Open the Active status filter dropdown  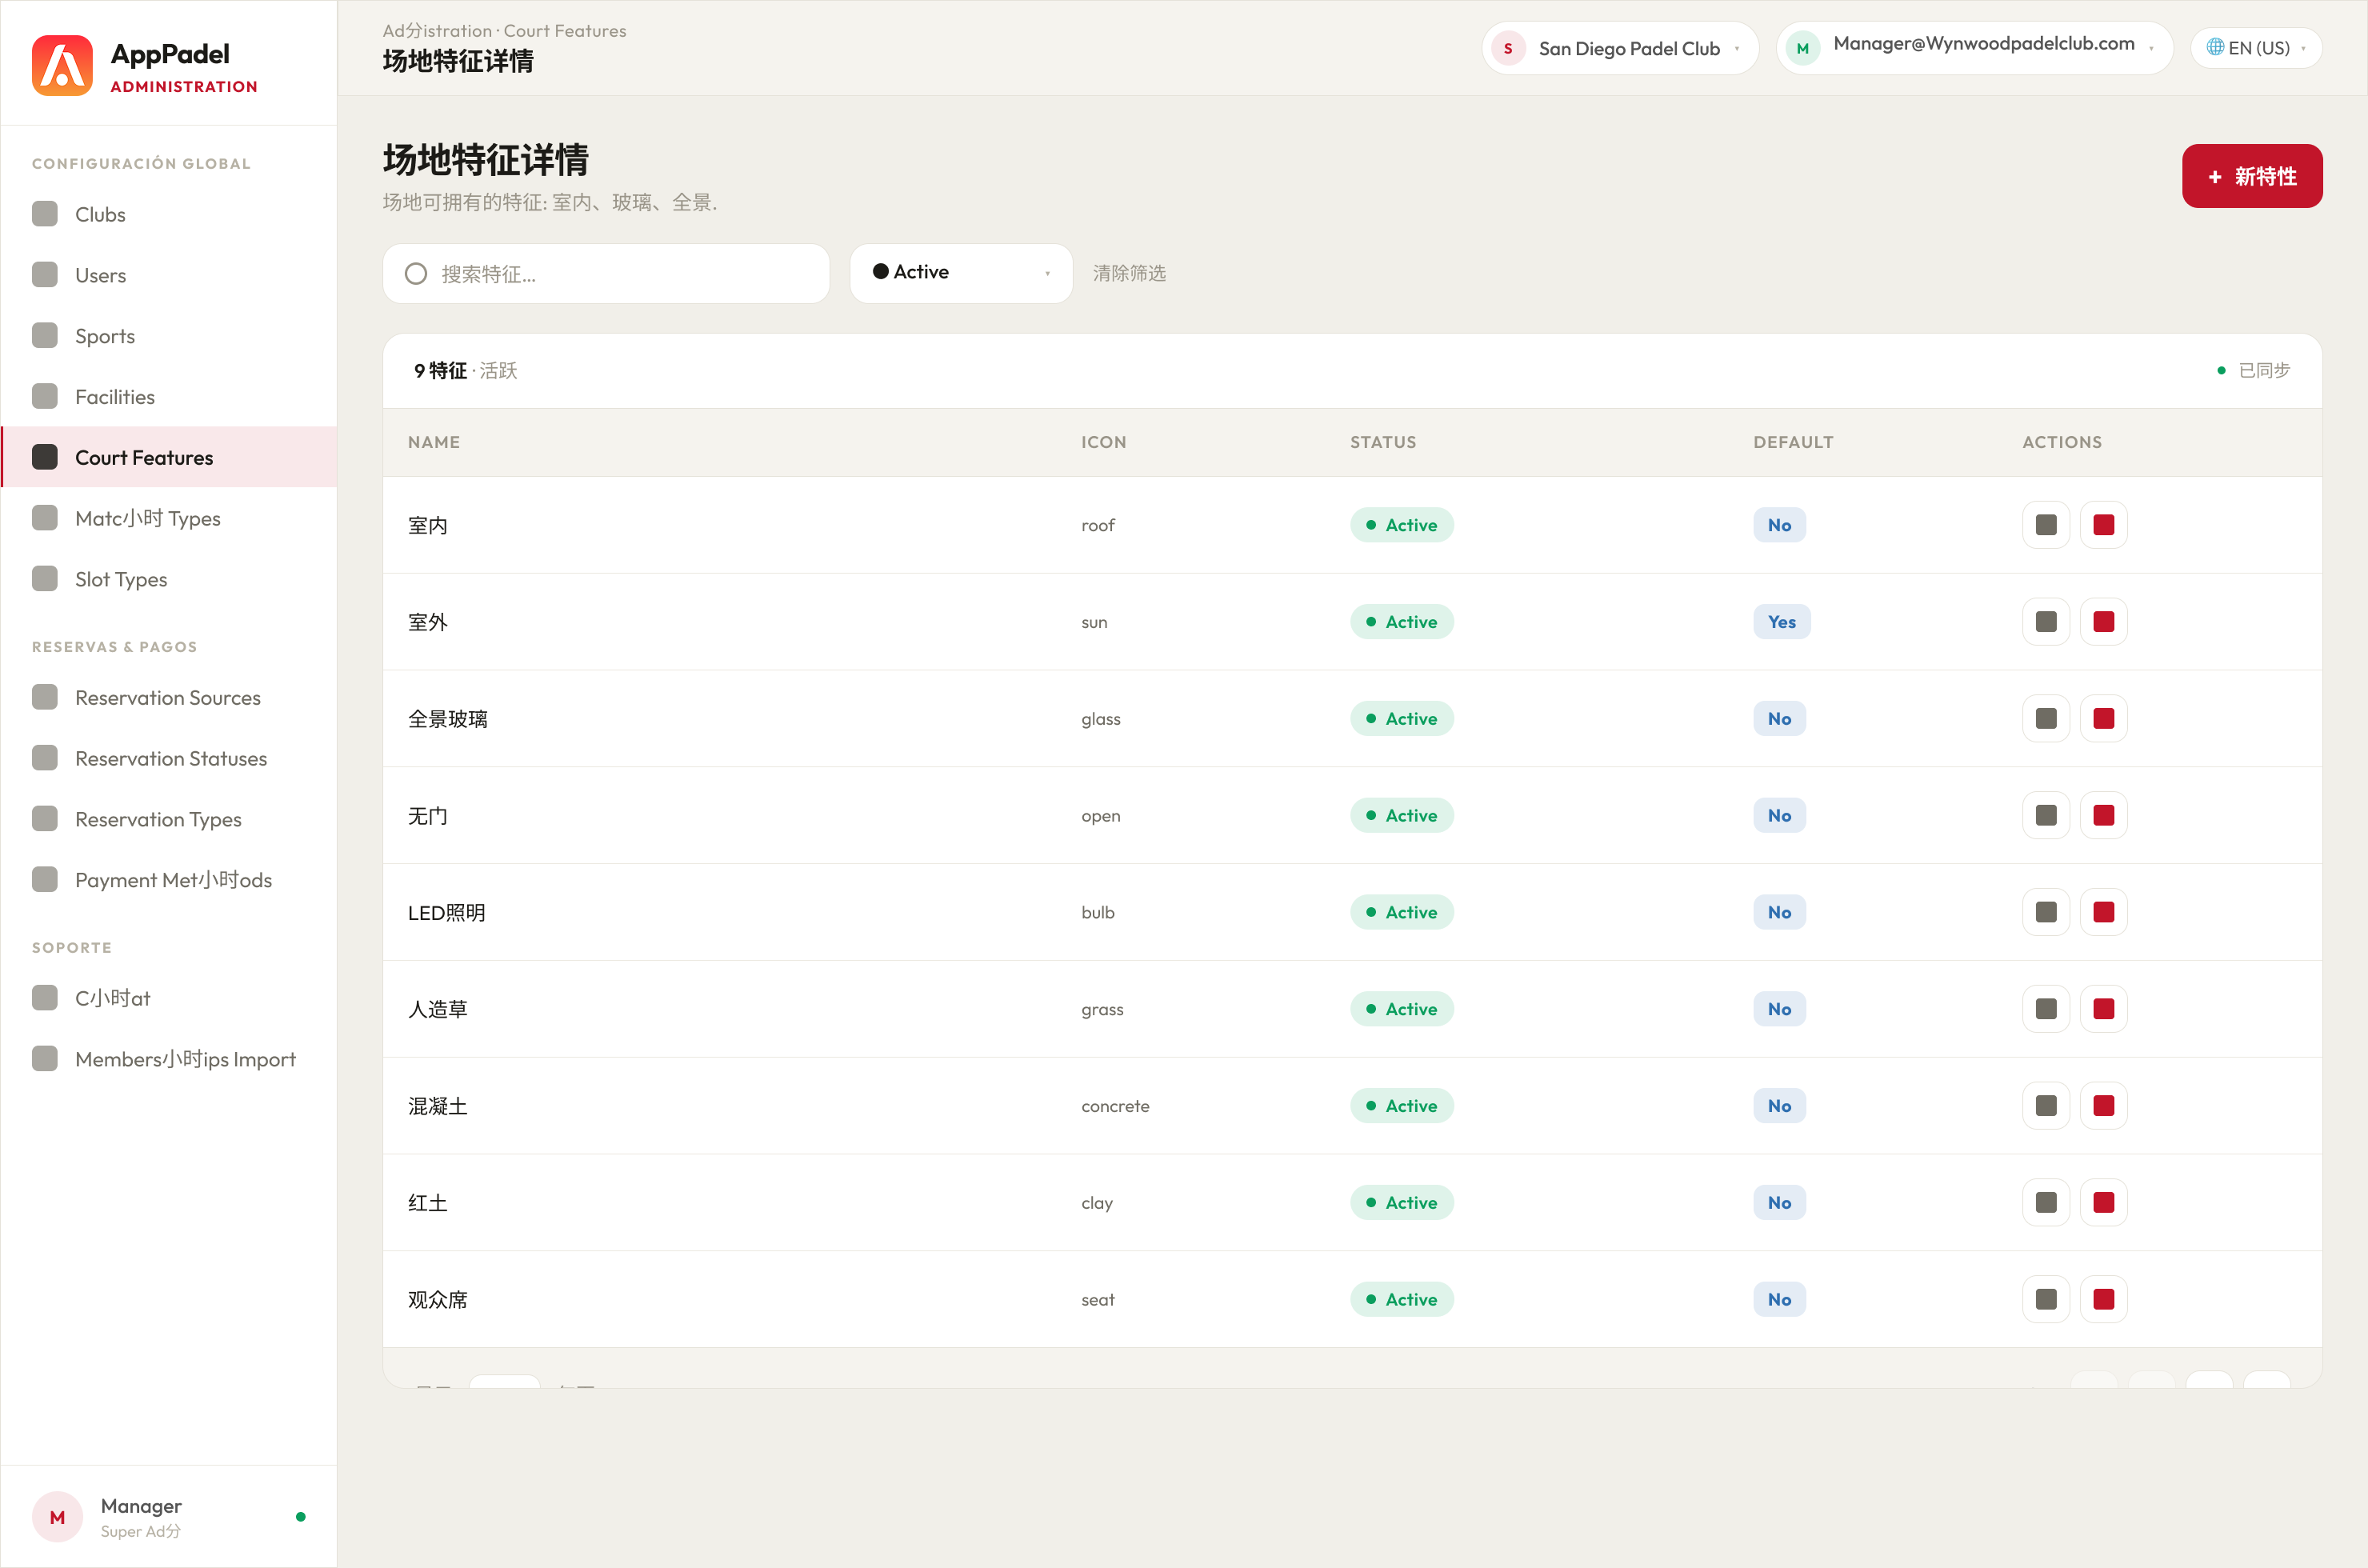point(961,273)
